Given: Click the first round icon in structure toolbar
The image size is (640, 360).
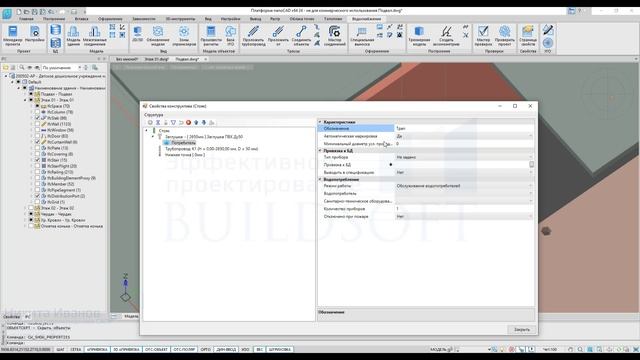Looking at the screenshot, I should click(x=150, y=122).
